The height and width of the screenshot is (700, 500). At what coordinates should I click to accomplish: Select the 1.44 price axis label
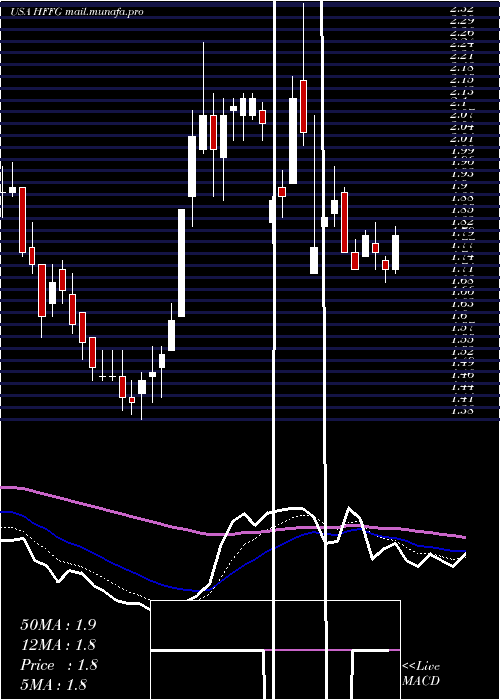(462, 387)
